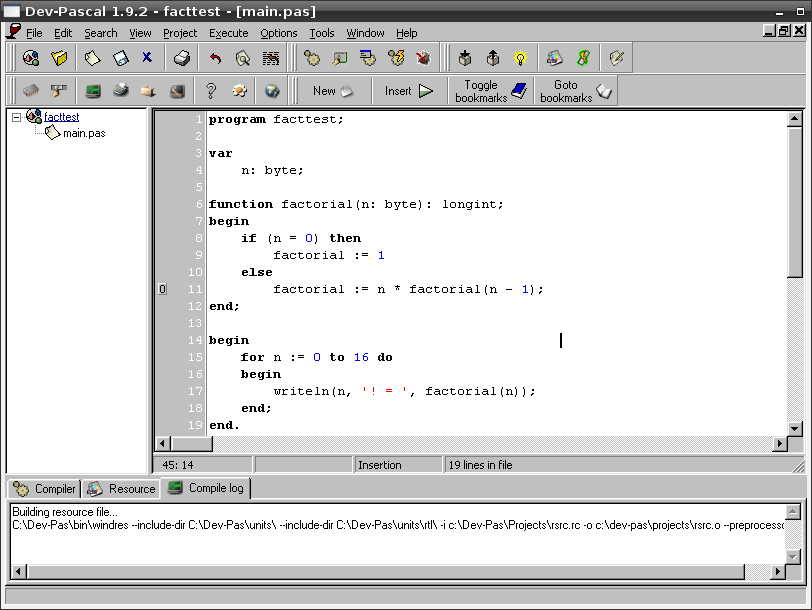Open the Project menu

180,33
